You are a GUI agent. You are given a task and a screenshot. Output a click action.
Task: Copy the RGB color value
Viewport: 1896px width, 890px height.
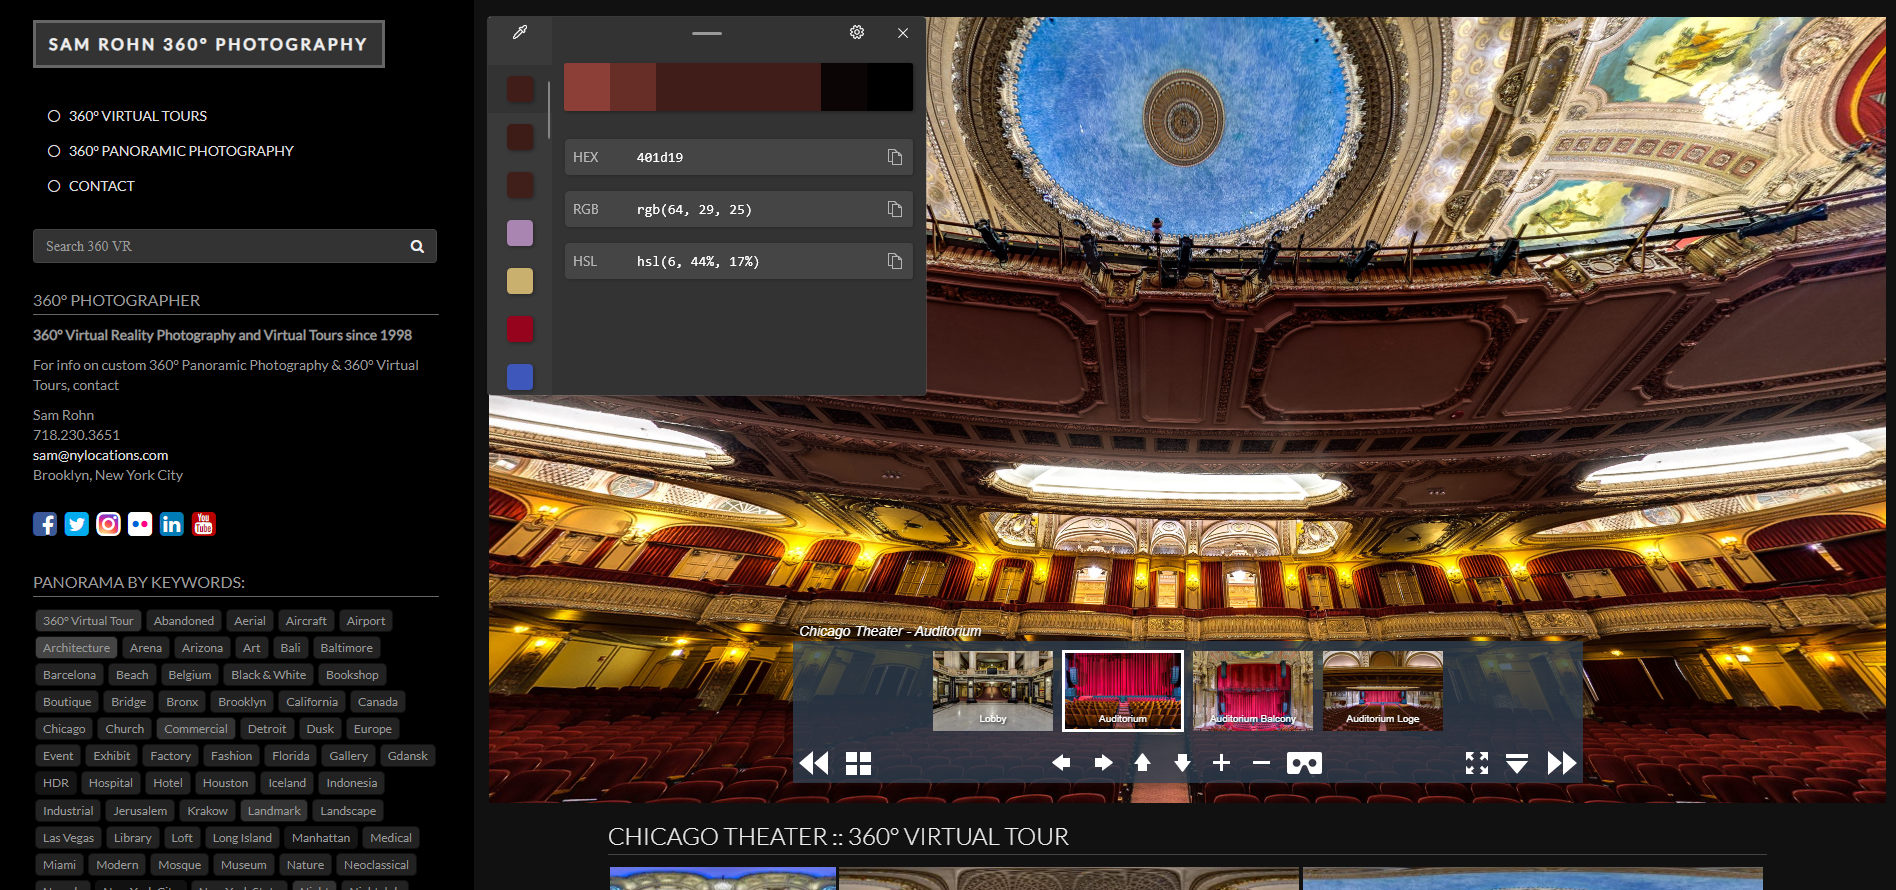(894, 209)
